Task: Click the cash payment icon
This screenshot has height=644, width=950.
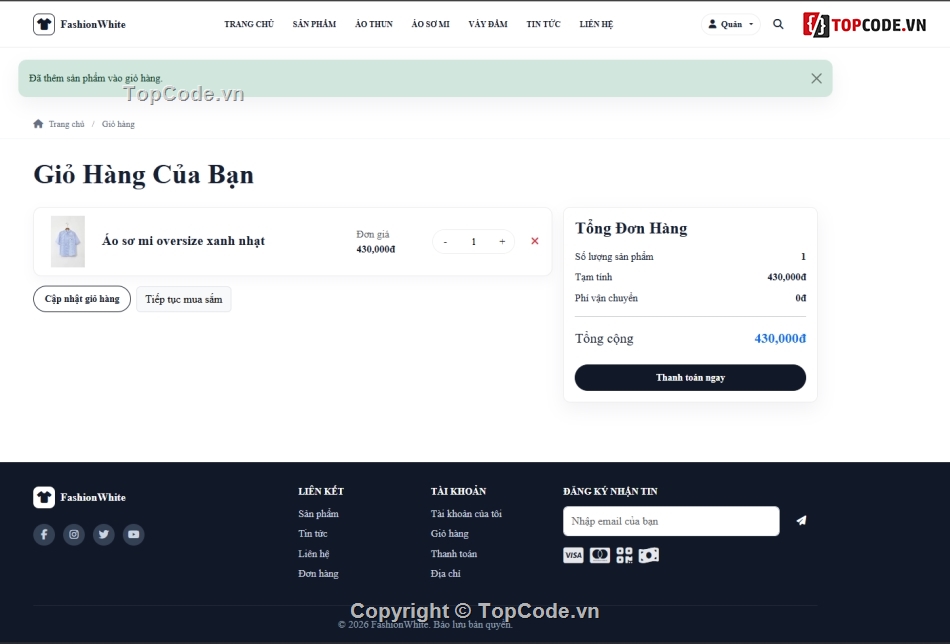Action: click(x=648, y=555)
